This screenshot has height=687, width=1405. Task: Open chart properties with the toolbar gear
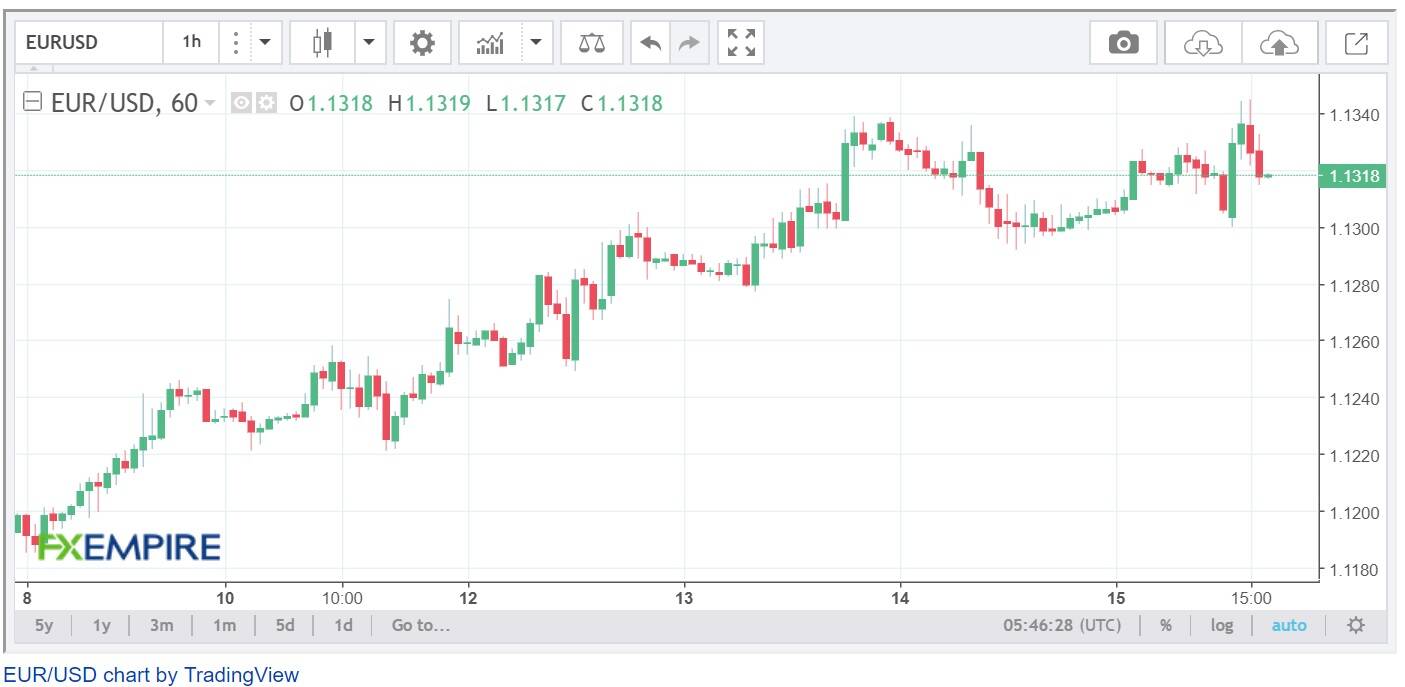[x=423, y=42]
